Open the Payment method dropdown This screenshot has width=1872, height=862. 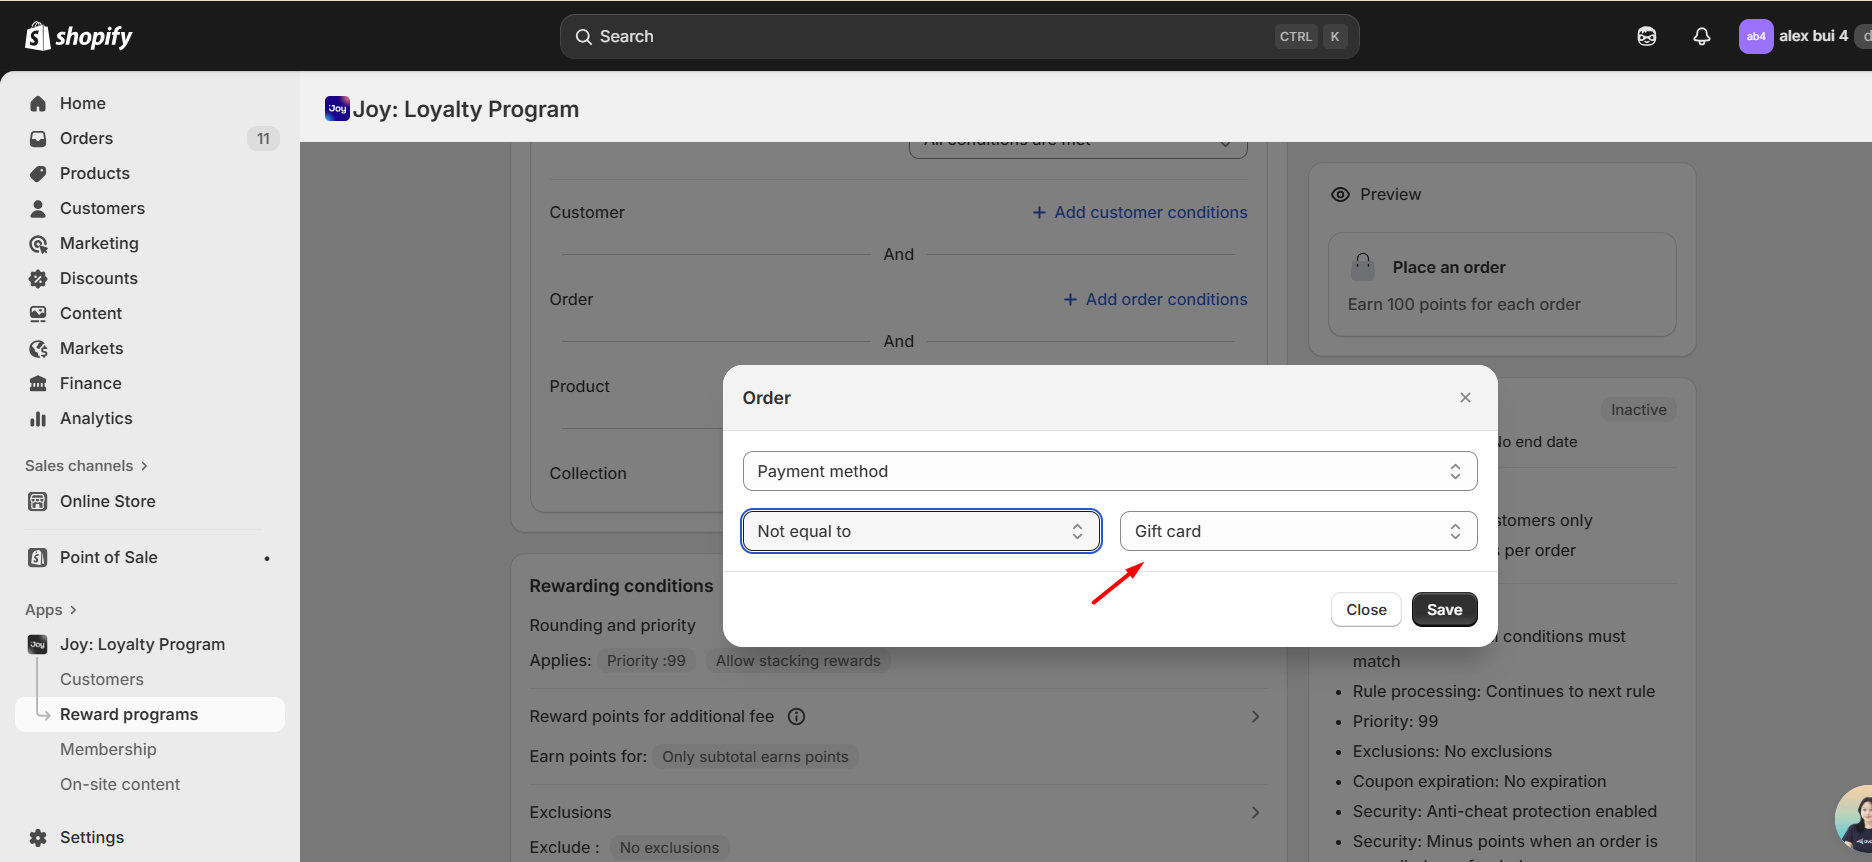1109,471
